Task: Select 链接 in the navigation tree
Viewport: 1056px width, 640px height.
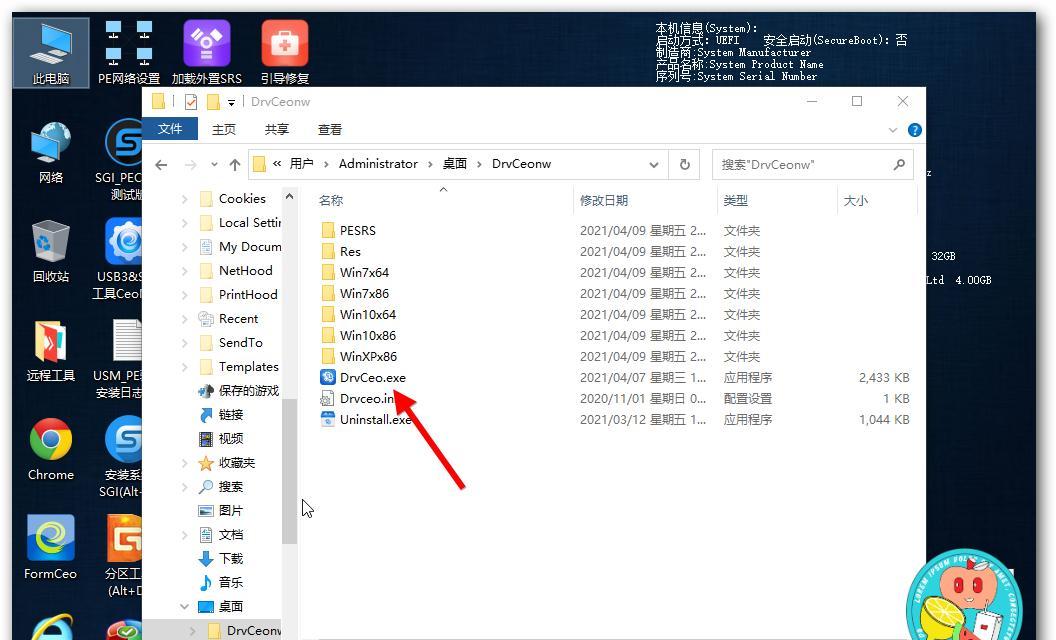Action: coord(231,415)
